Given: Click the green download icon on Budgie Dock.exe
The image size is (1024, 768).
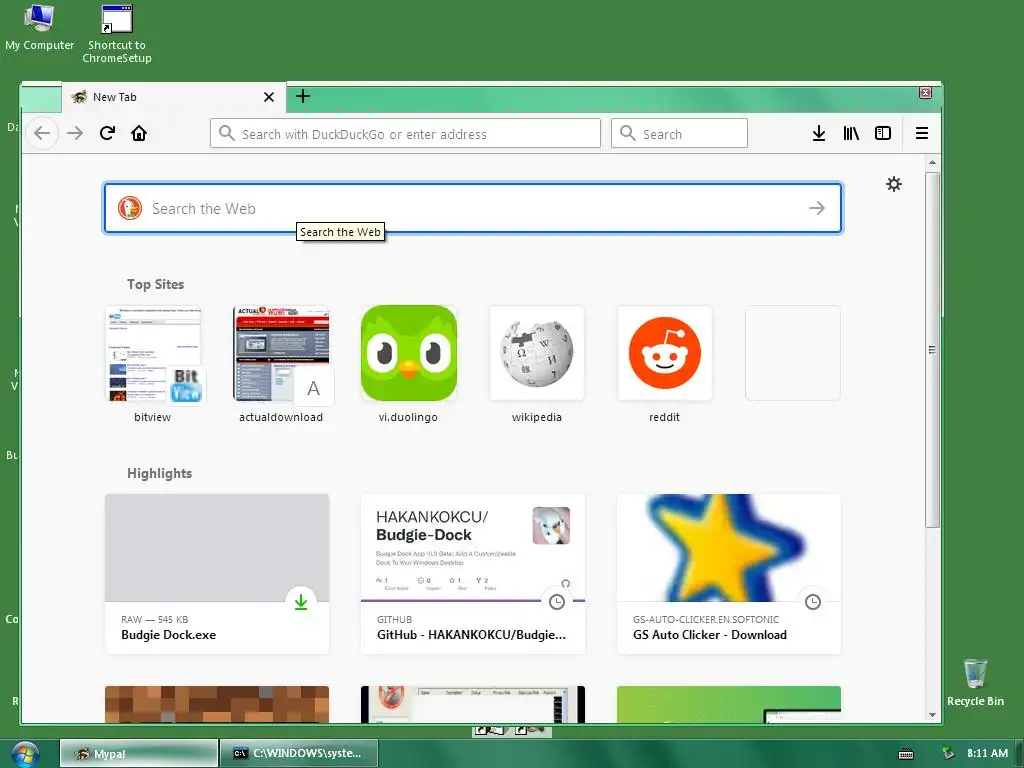Looking at the screenshot, I should [x=300, y=602].
